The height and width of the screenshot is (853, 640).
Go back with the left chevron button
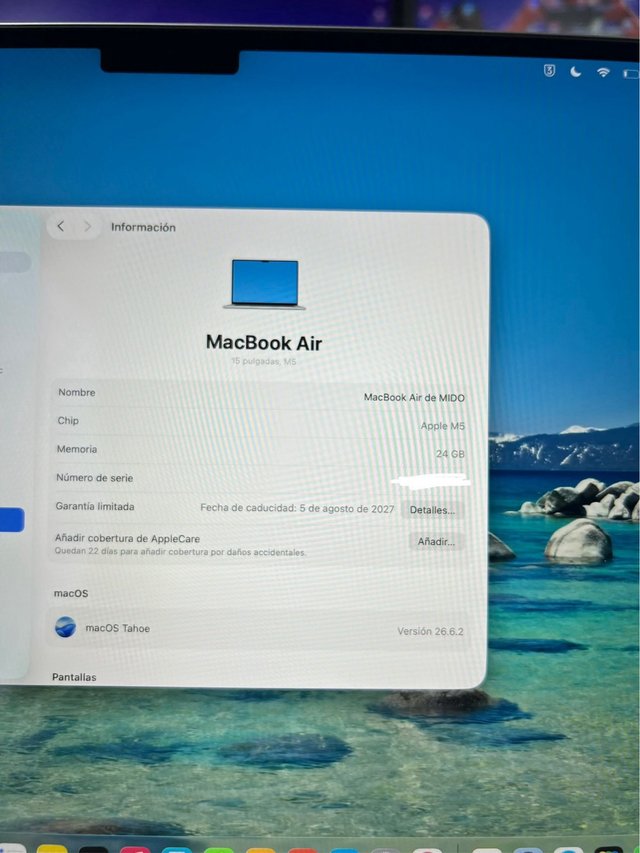(x=61, y=226)
